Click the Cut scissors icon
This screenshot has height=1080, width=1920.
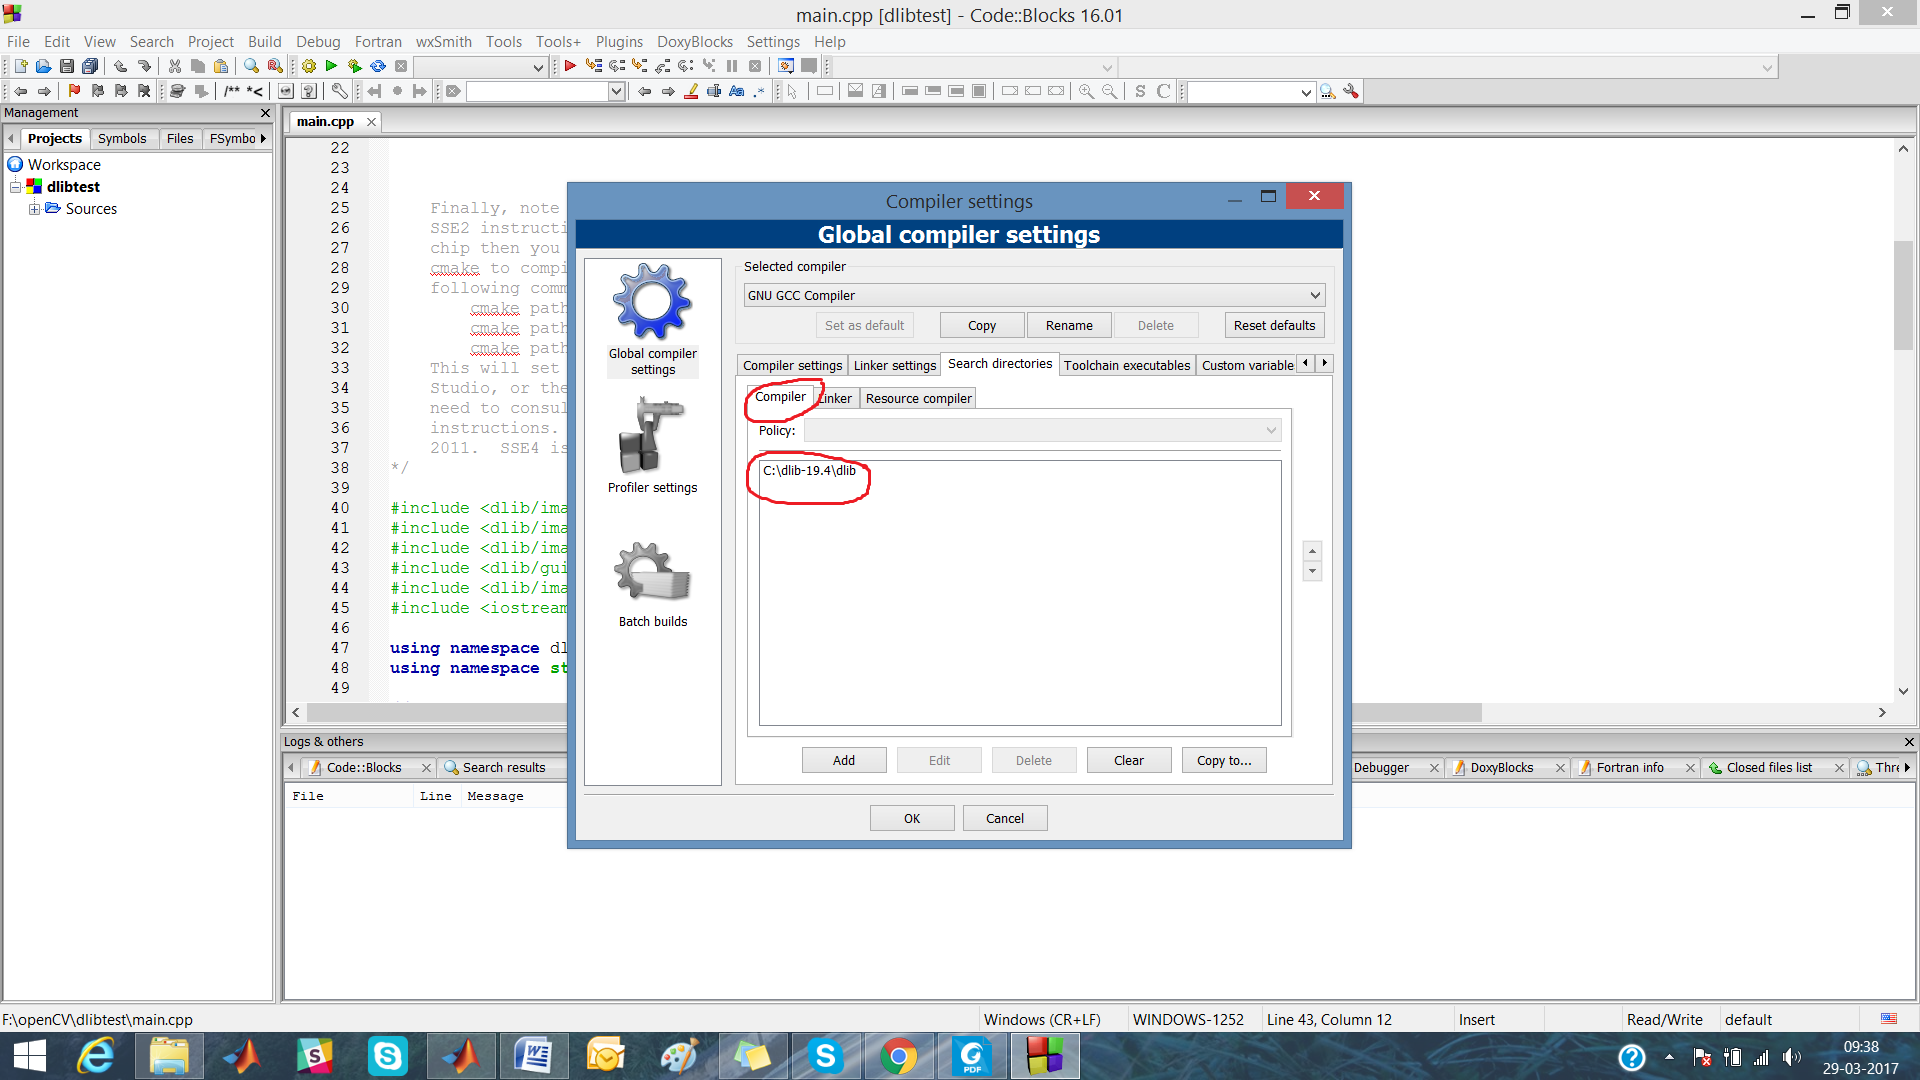(175, 66)
